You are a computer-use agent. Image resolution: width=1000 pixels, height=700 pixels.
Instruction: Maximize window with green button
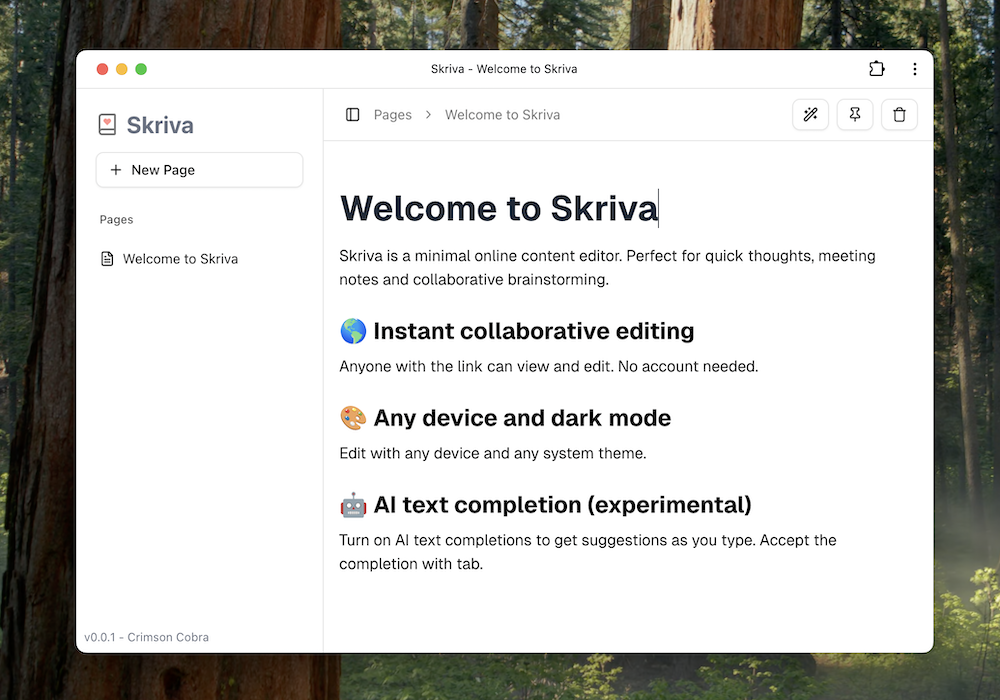(x=141, y=69)
